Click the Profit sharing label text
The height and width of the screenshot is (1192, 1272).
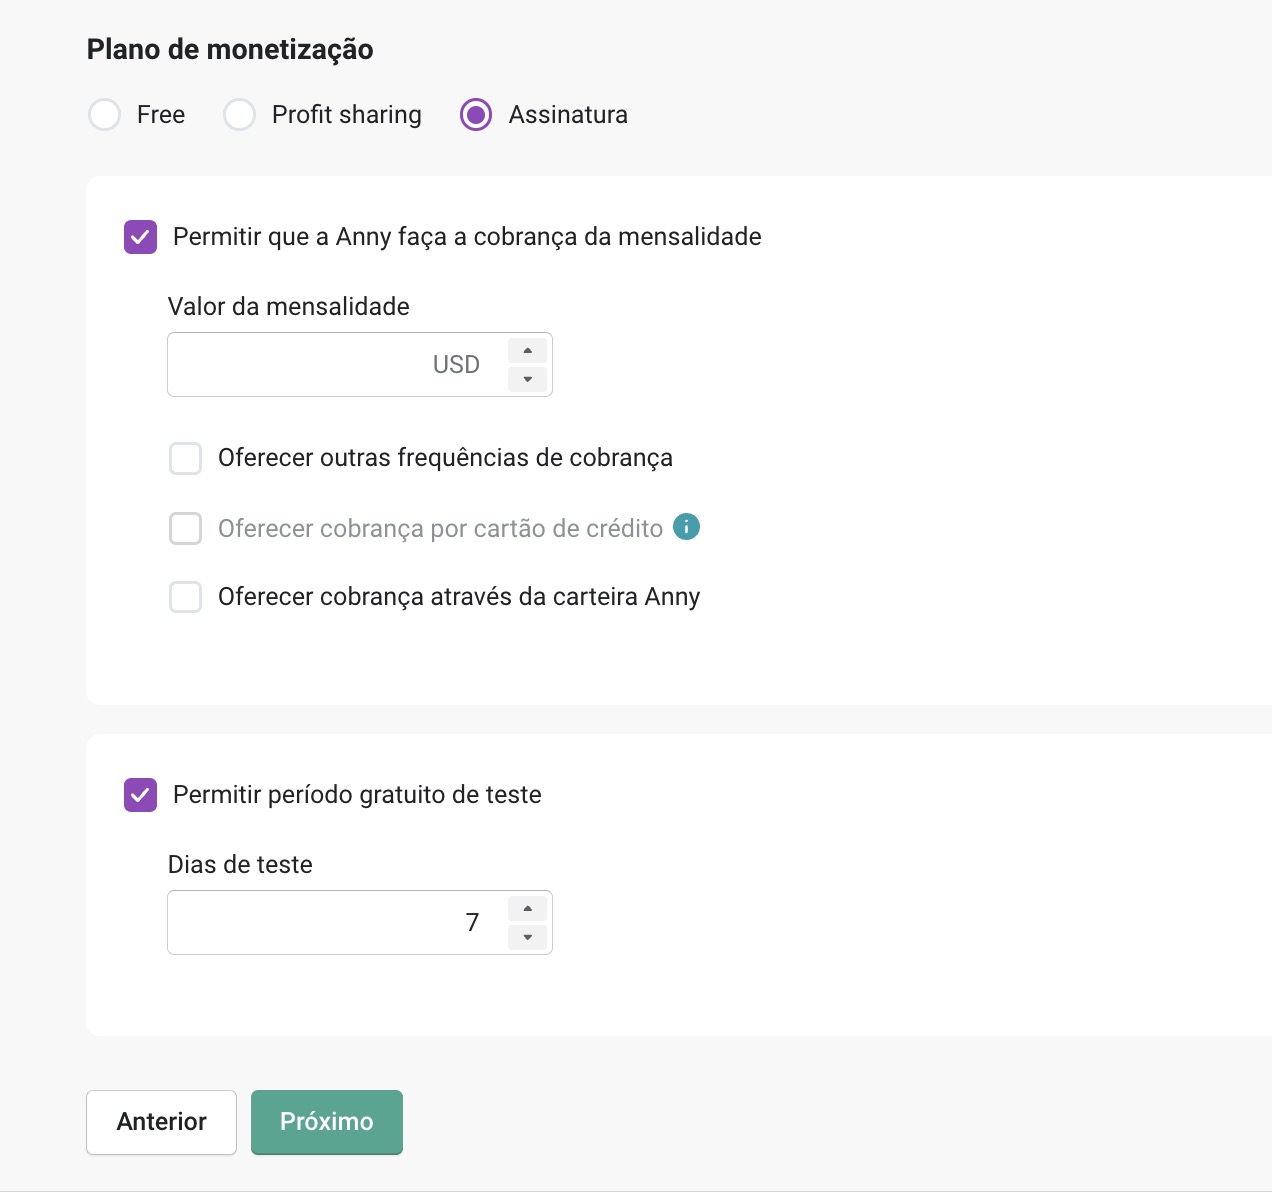pos(347,115)
